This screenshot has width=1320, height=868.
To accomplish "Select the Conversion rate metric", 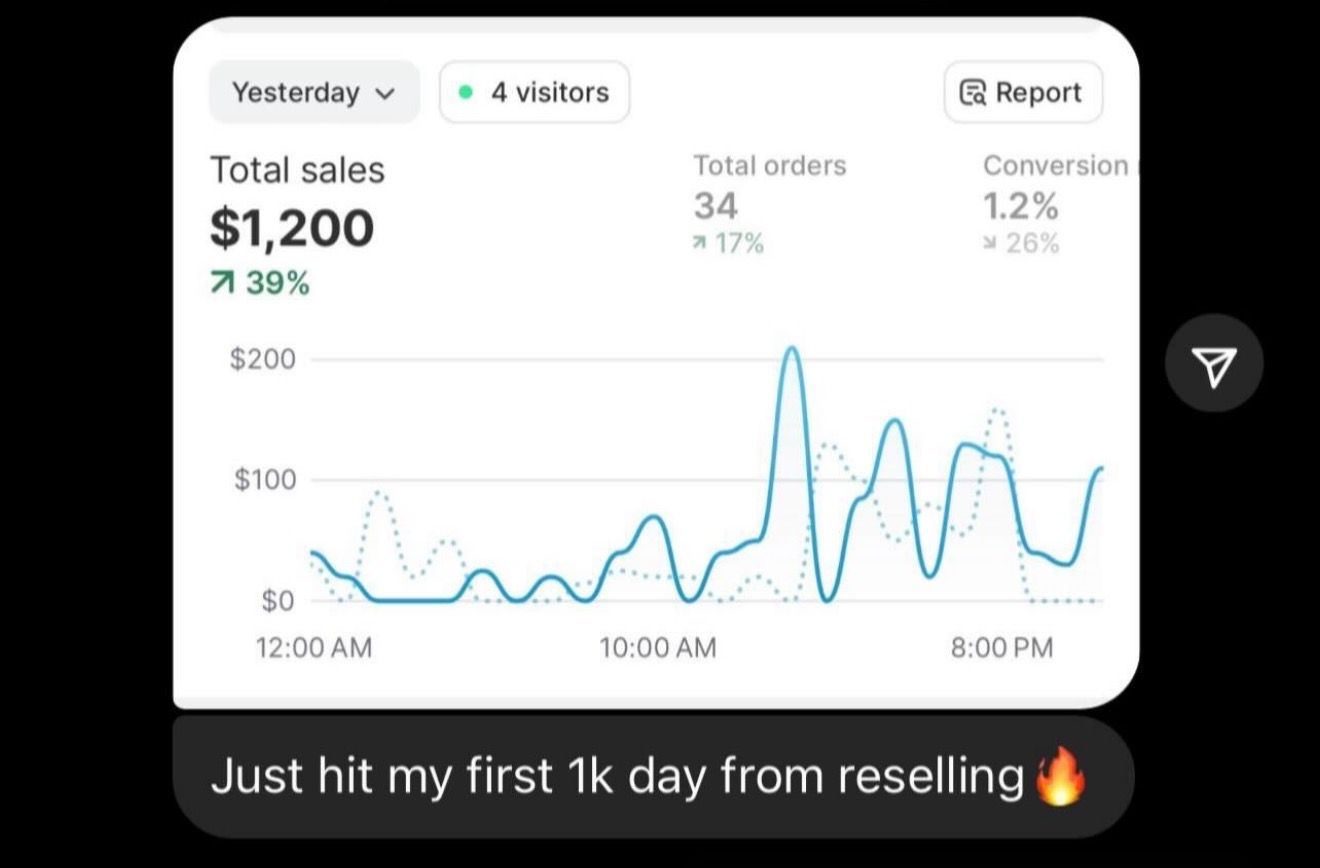I will (x=1056, y=165).
